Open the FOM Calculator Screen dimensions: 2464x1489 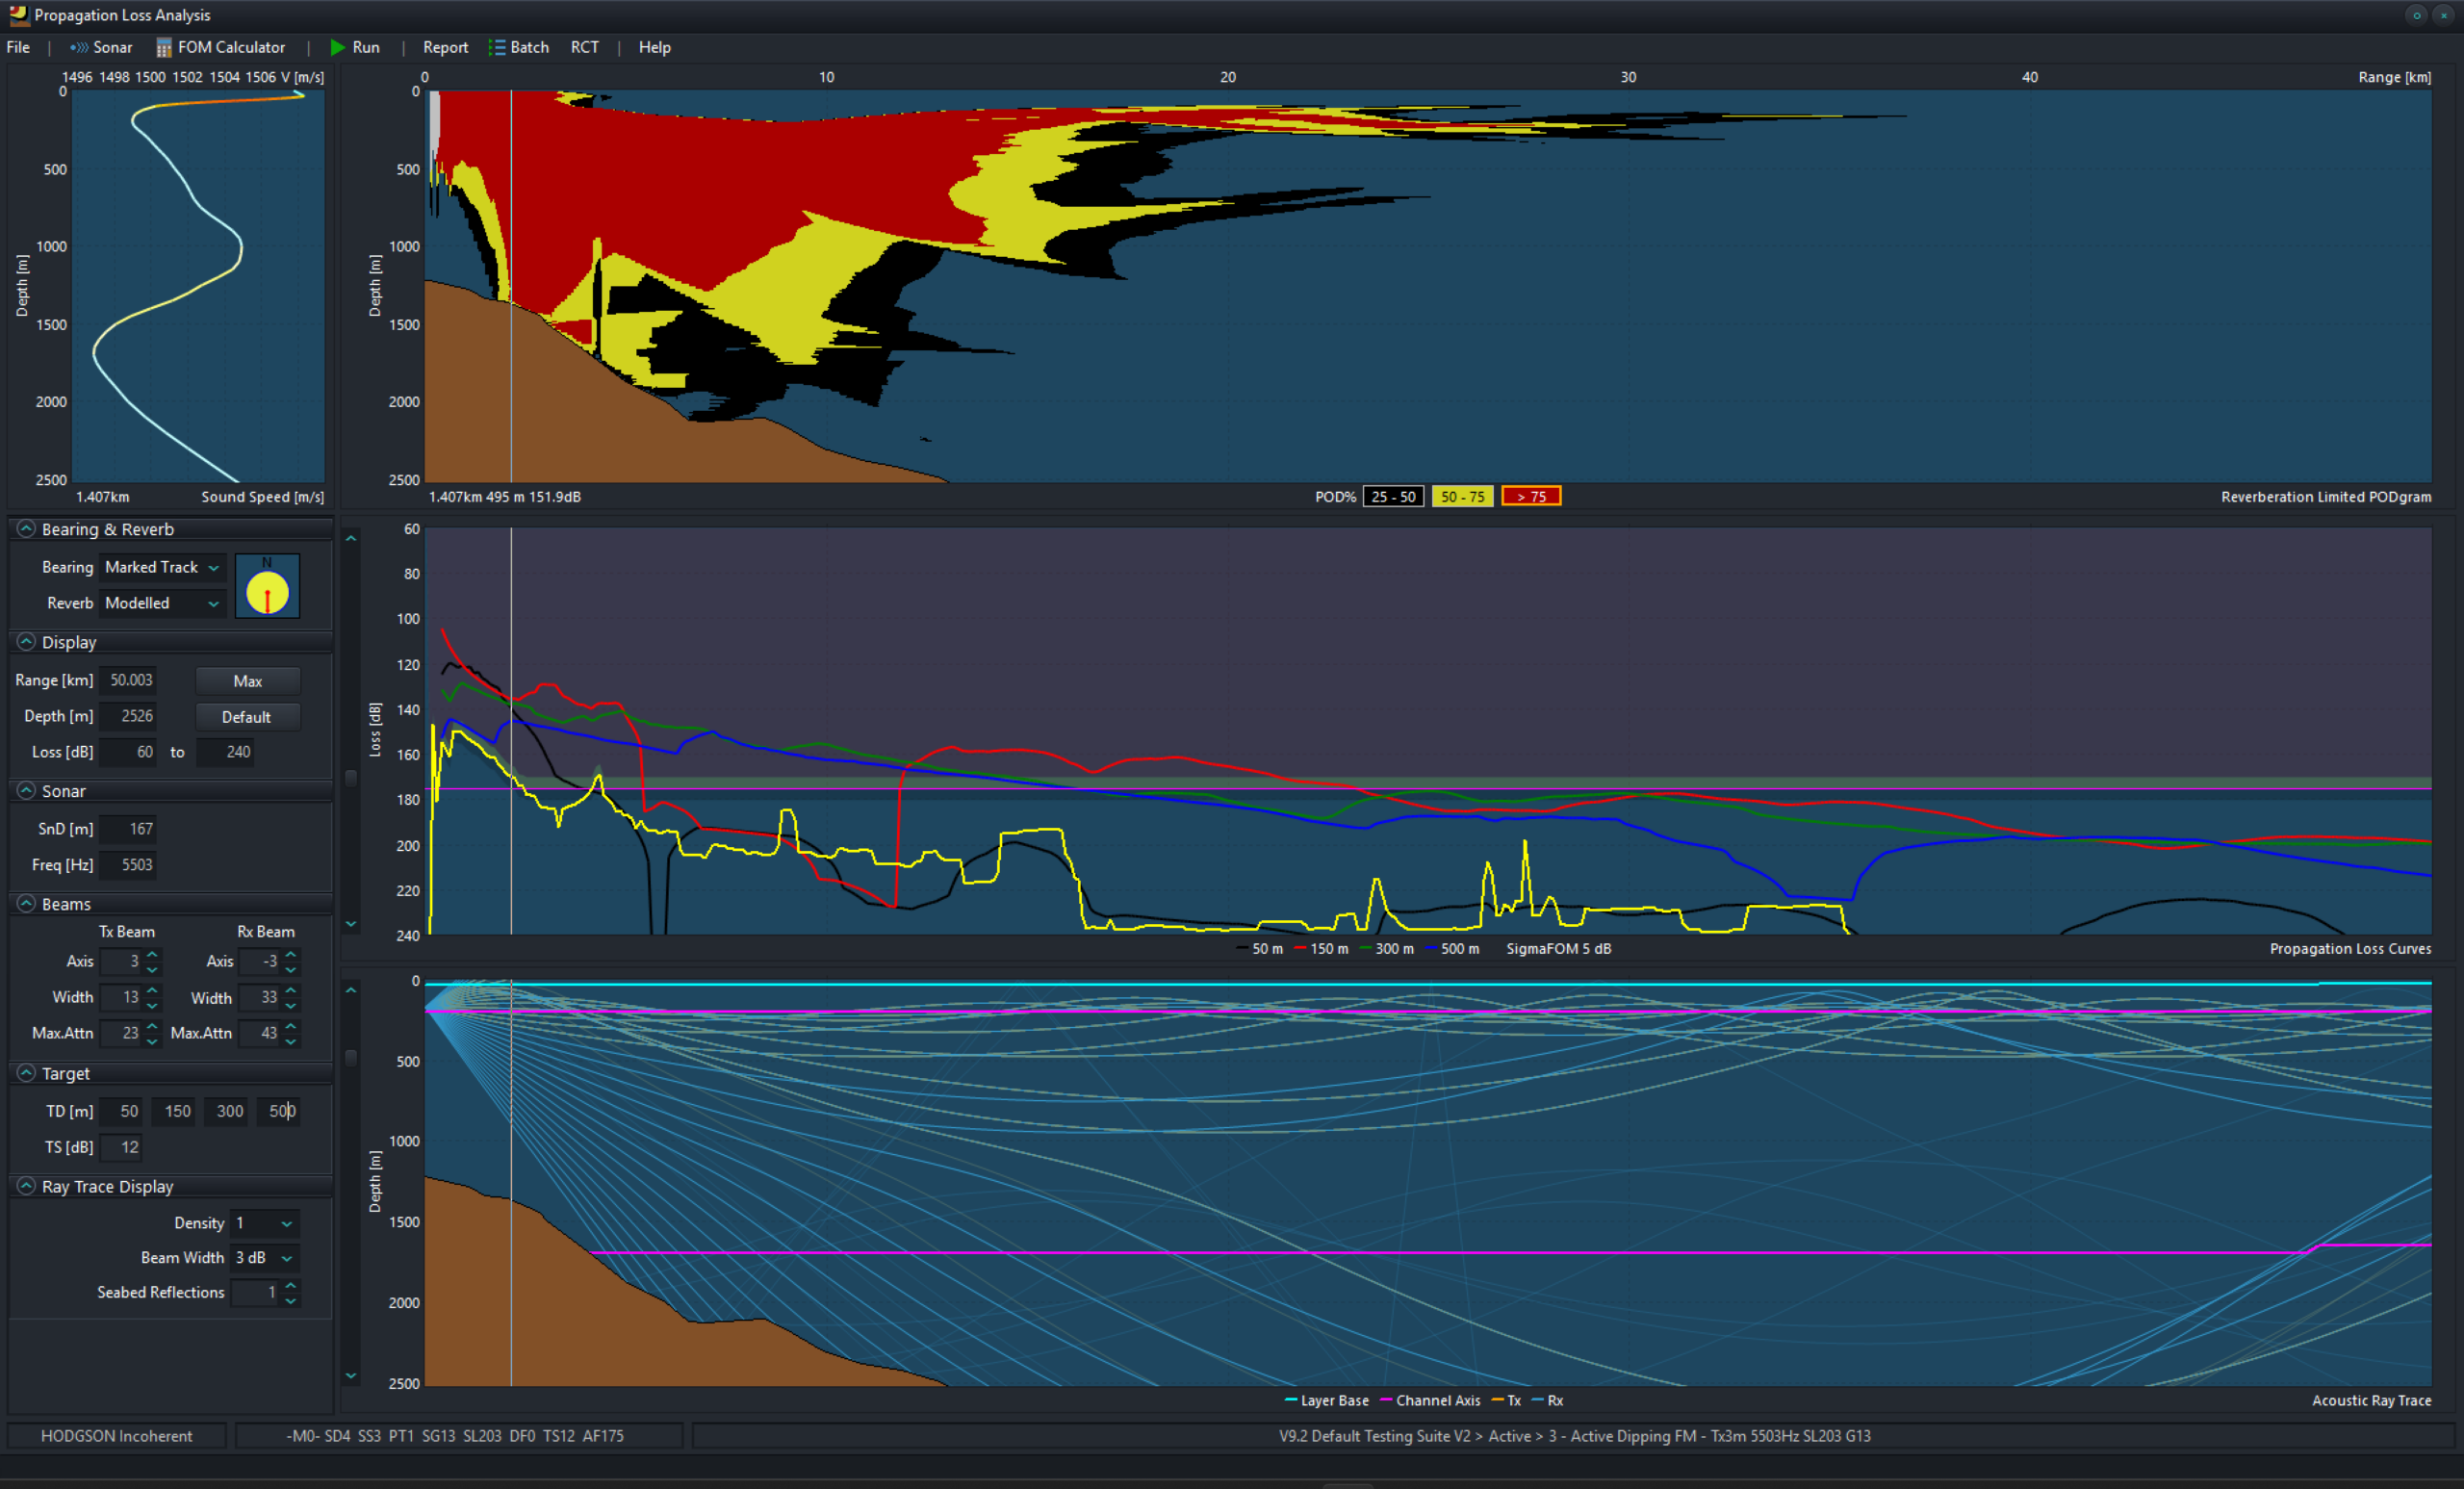221,47
